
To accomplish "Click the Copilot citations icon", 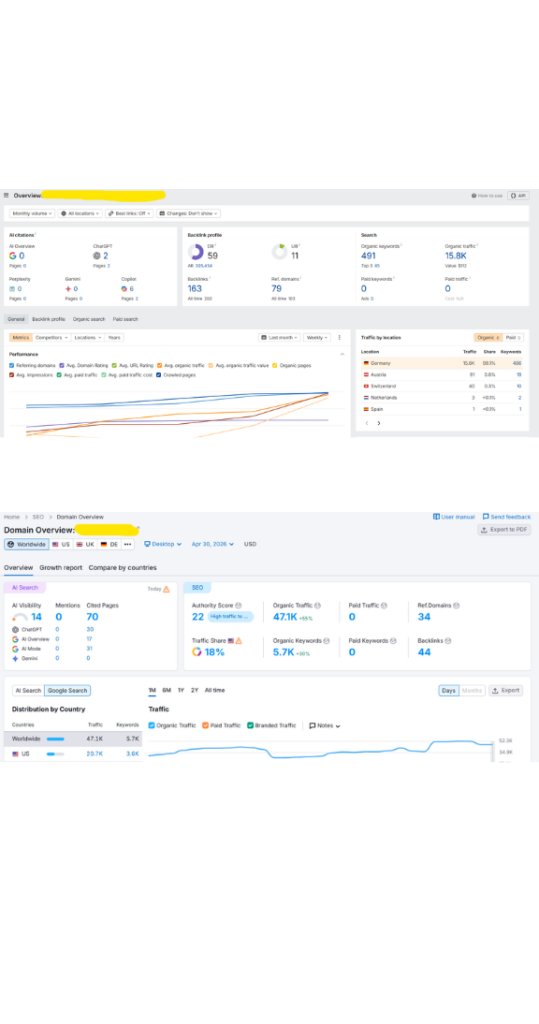I will click(124, 289).
